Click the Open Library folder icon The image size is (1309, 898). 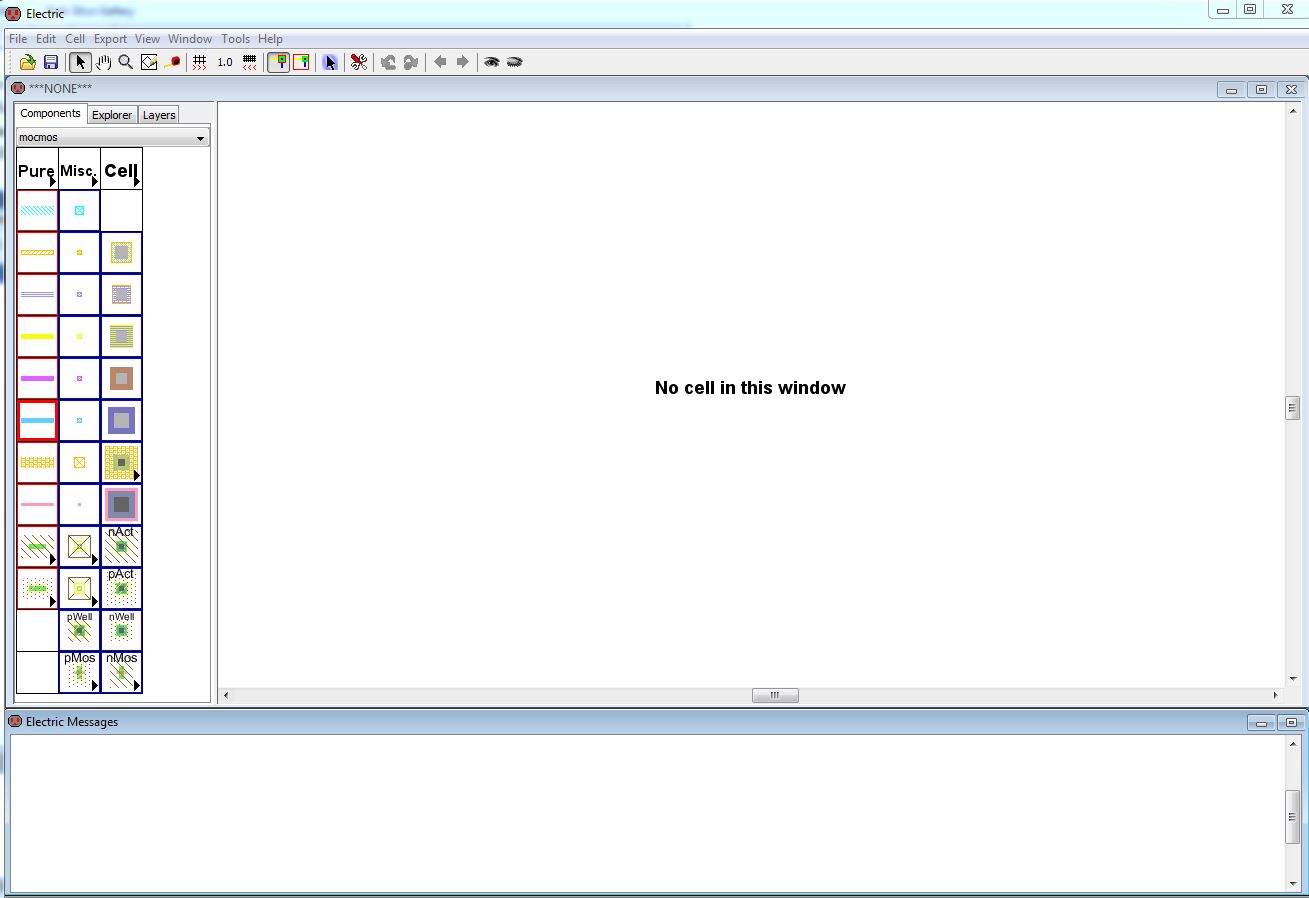point(28,62)
